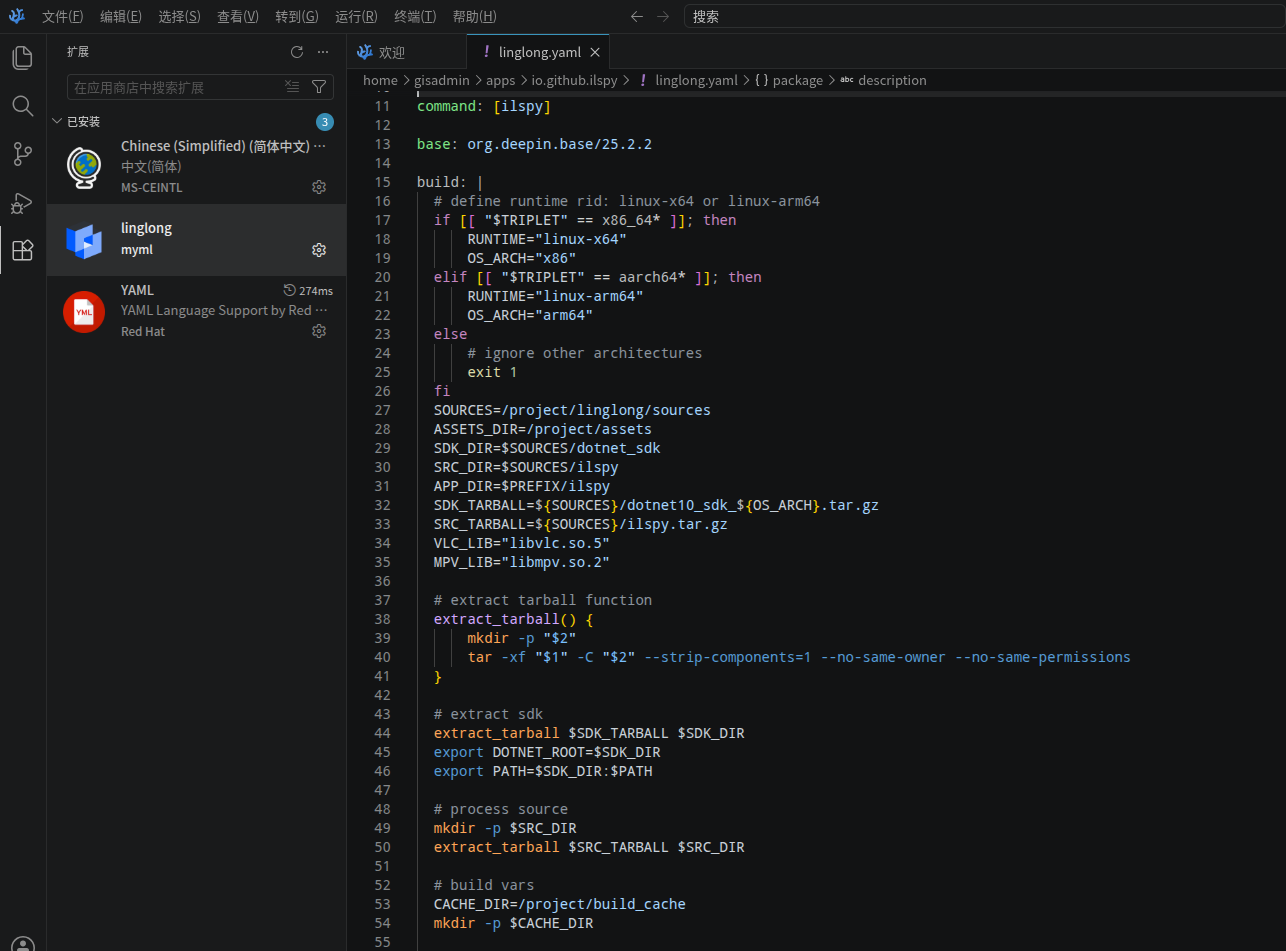Open the 帮助 menu
The image size is (1286, 951).
tap(474, 16)
